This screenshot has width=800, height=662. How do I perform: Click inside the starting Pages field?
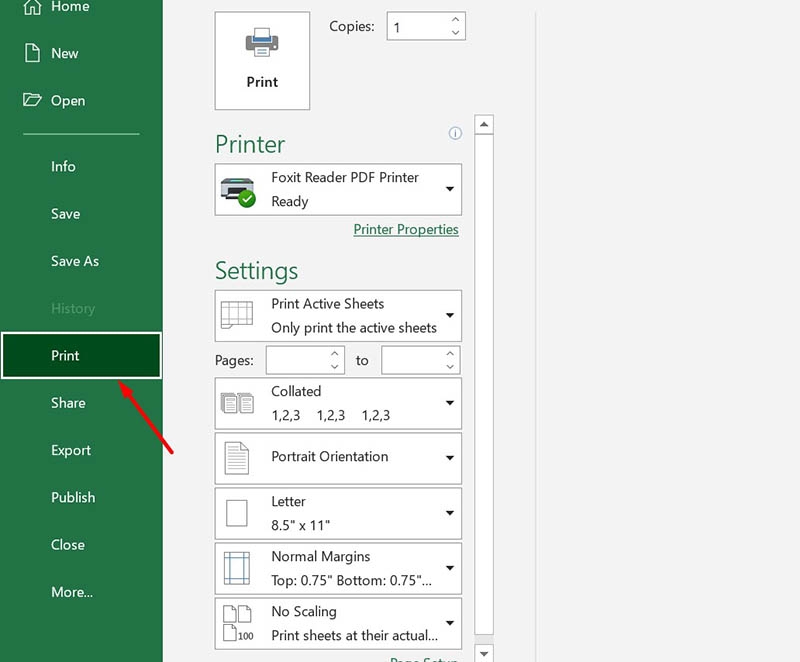pos(298,360)
